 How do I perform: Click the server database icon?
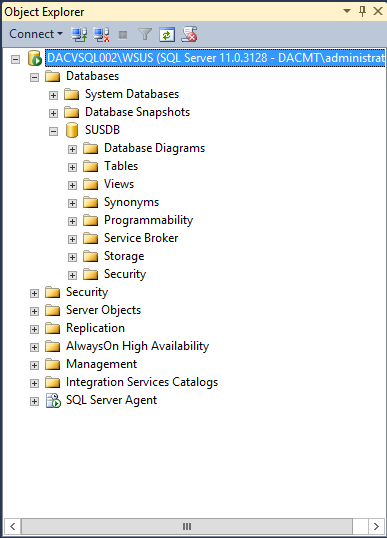35,58
